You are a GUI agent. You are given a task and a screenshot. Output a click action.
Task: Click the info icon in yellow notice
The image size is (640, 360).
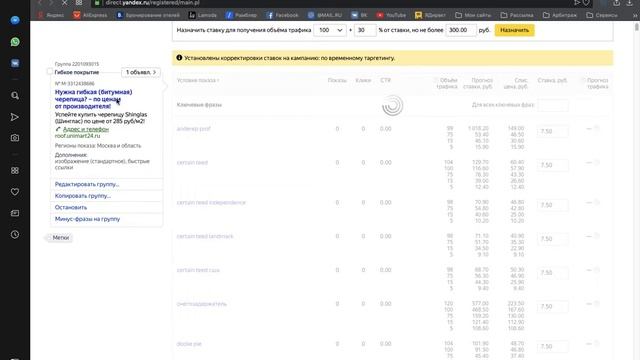(179, 58)
